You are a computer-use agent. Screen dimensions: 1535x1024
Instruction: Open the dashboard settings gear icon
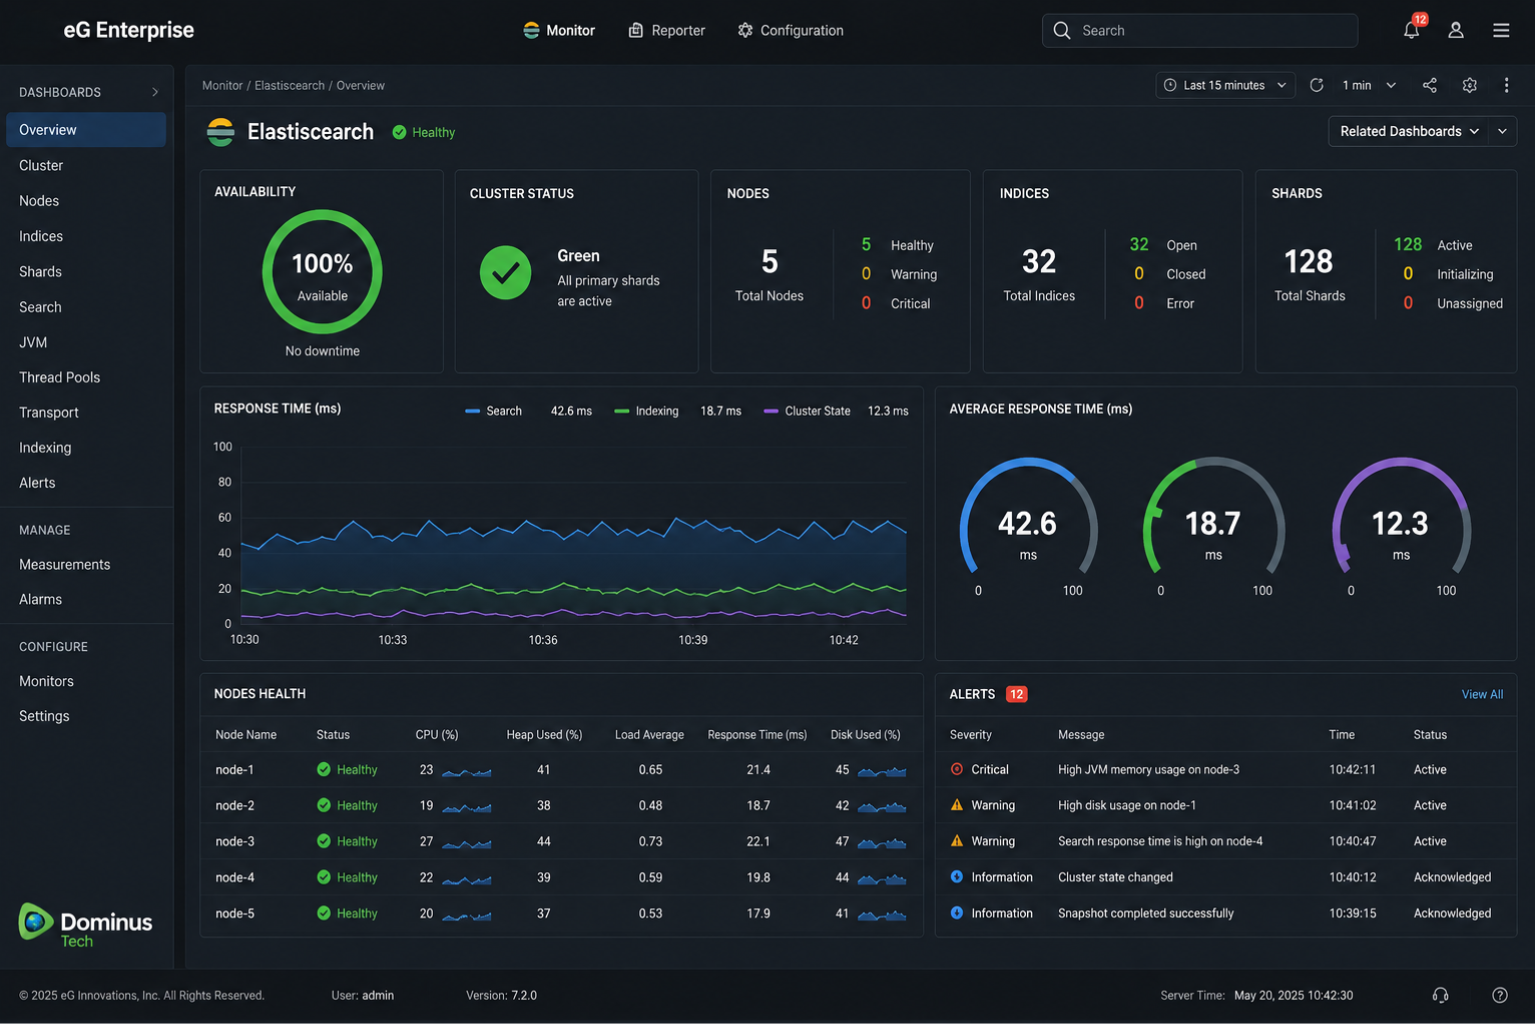point(1469,85)
